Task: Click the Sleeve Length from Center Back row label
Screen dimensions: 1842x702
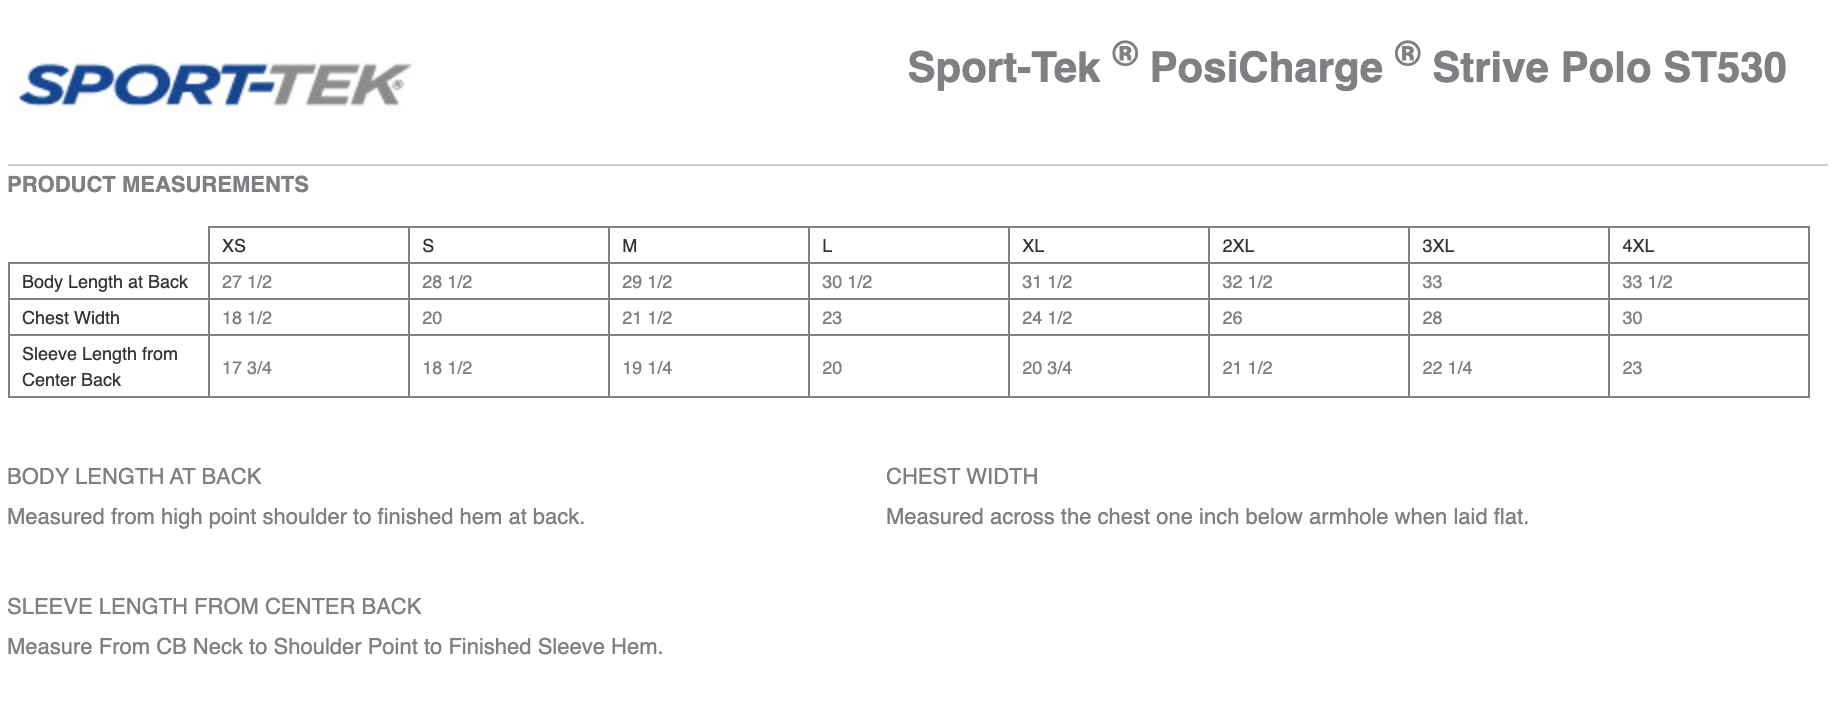Action: pyautogui.click(x=100, y=367)
